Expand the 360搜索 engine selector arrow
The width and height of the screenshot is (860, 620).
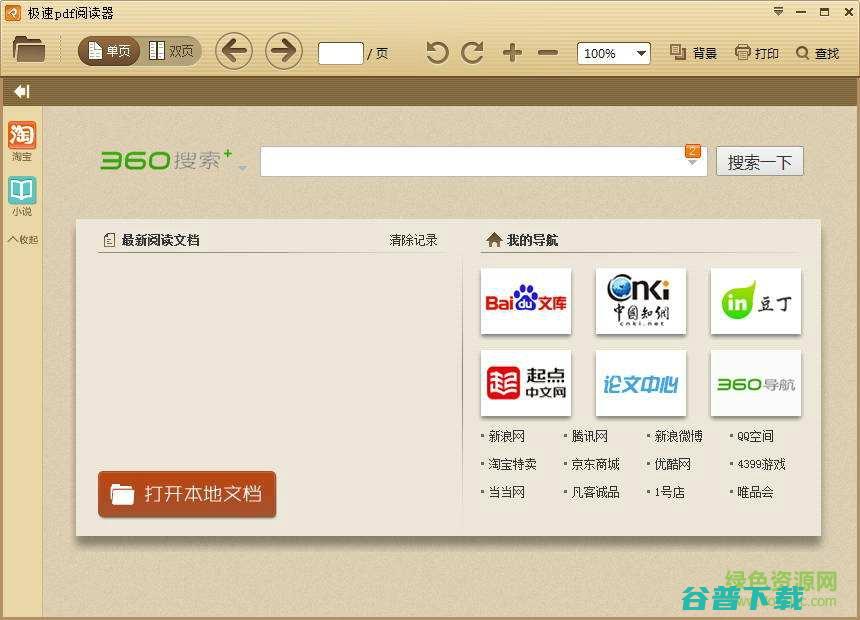[242, 167]
